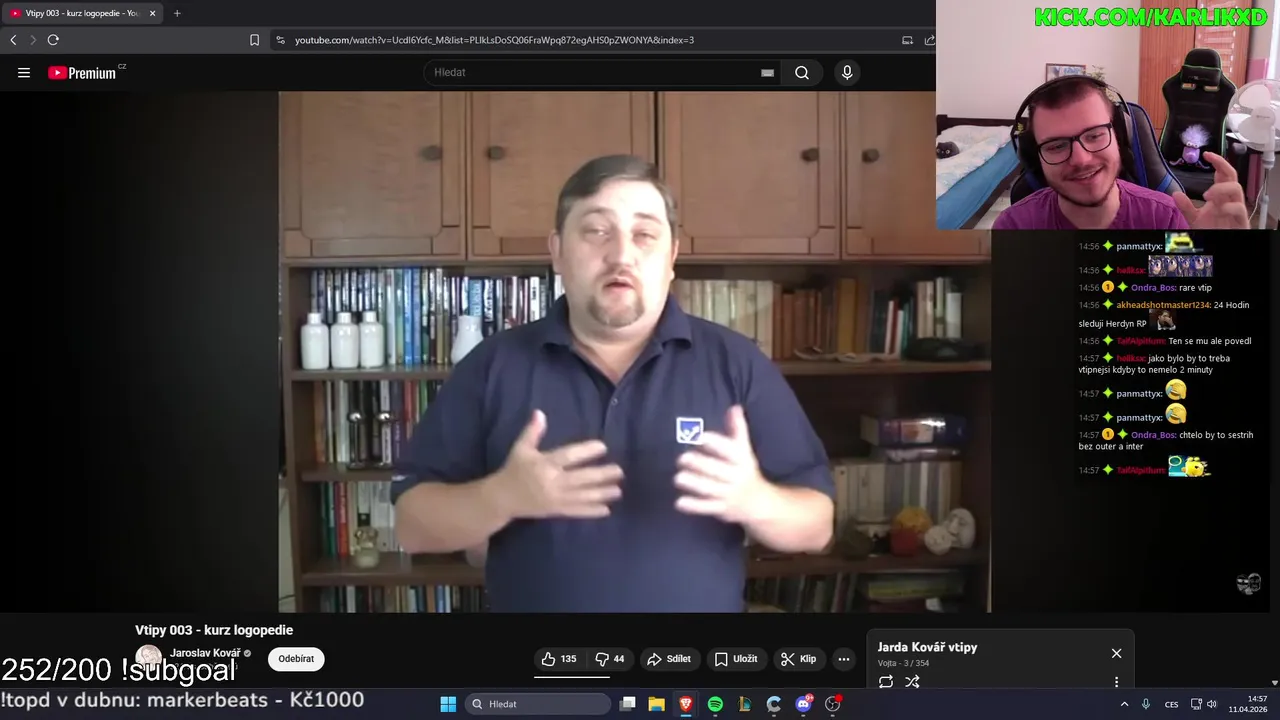This screenshot has height=720, width=1280.
Task: Subscribe with the Odebírat button
Action: 296,659
